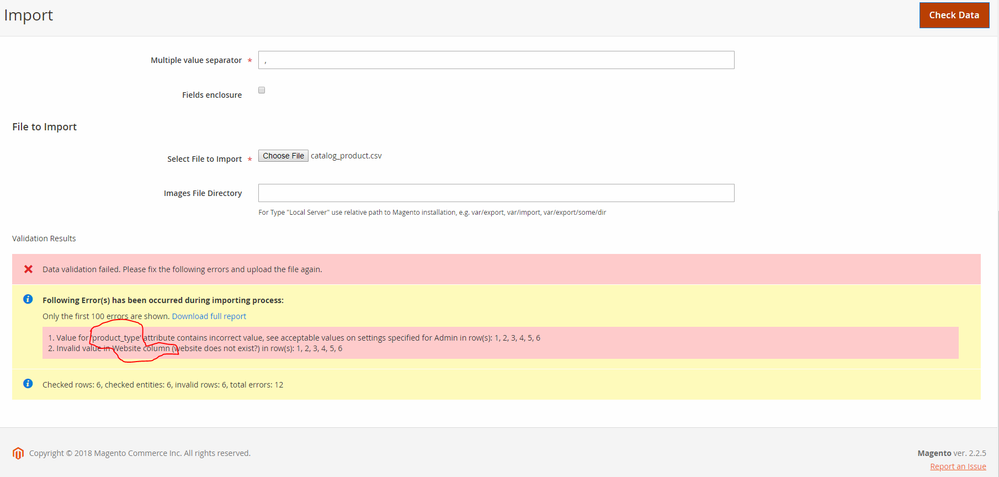Open the Download full report link
Viewport: 999px width, 477px height.
coord(209,316)
